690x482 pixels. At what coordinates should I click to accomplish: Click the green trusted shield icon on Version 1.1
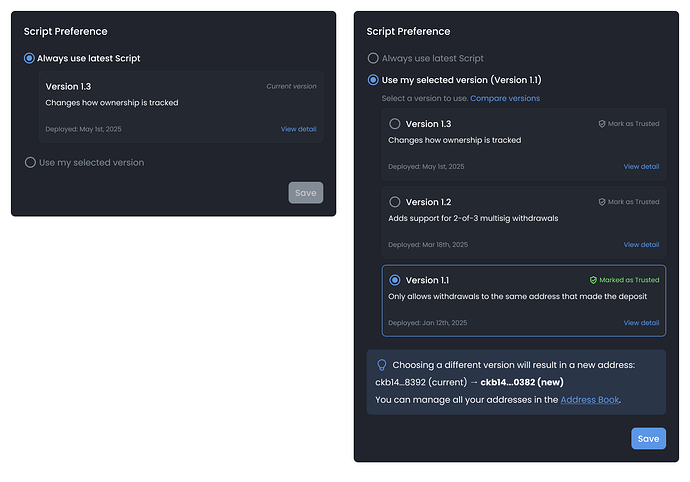593,281
